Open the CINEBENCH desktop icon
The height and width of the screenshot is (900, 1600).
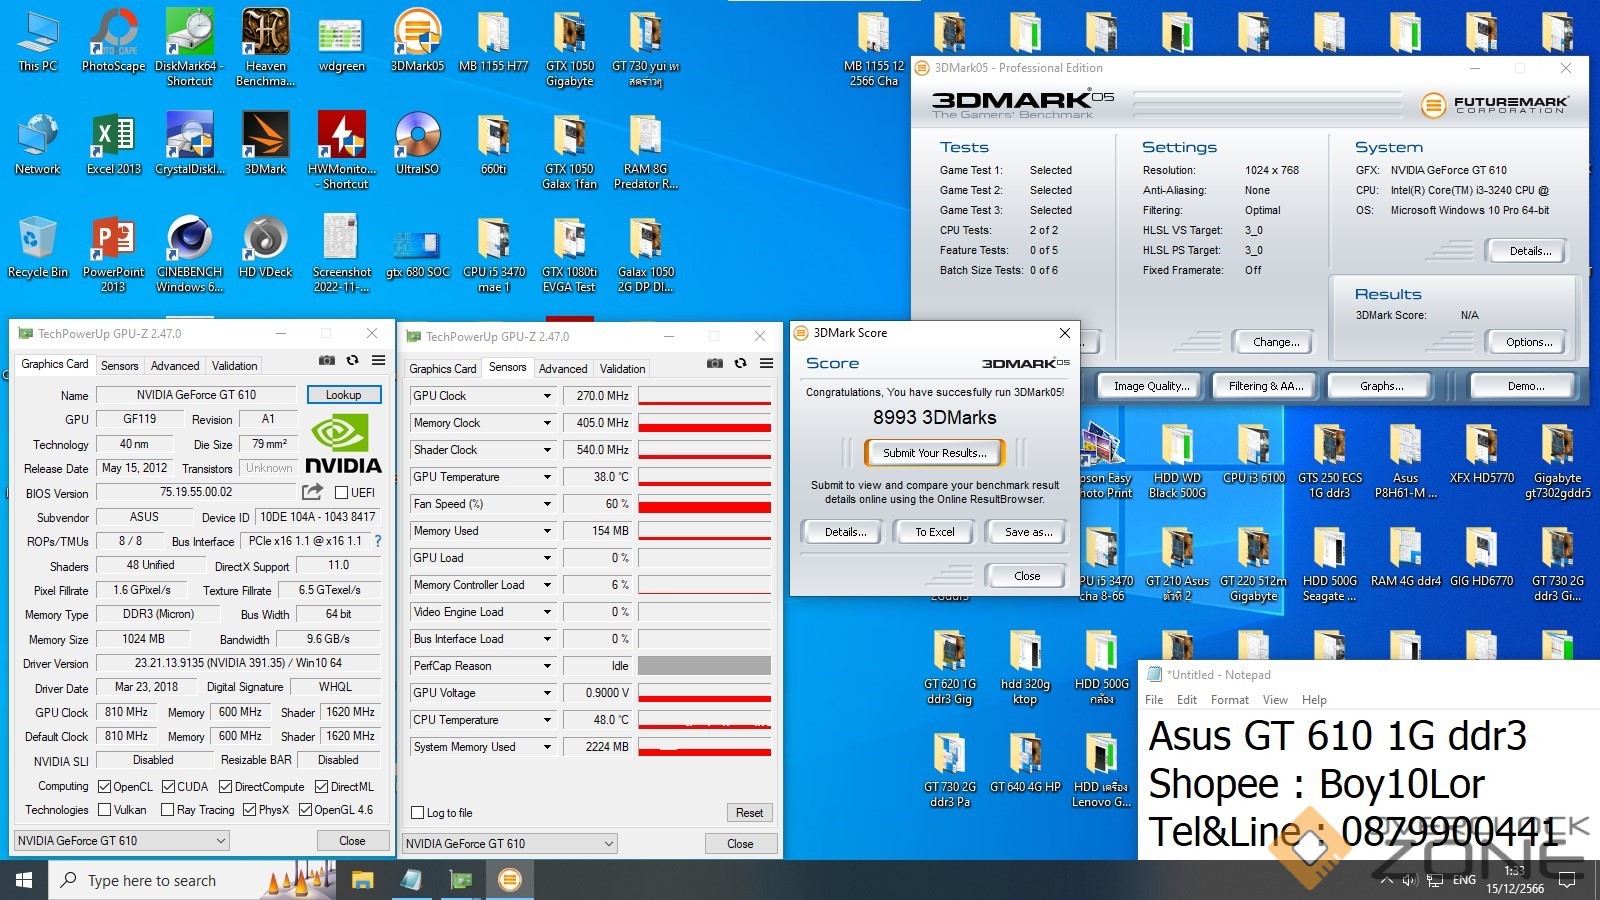click(x=189, y=252)
